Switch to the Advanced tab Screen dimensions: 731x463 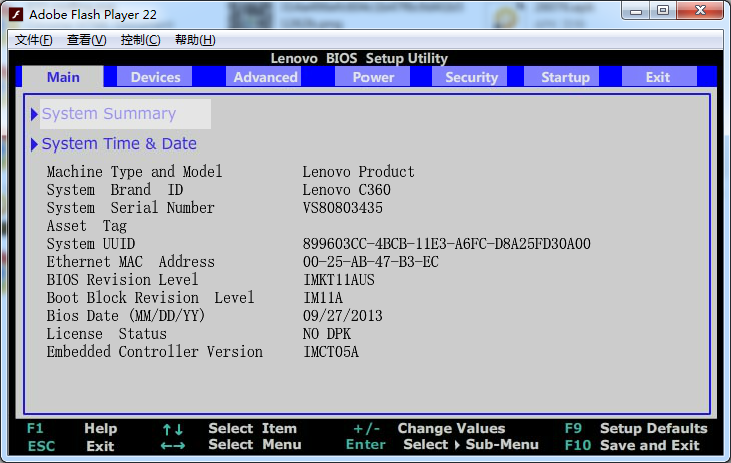(265, 77)
